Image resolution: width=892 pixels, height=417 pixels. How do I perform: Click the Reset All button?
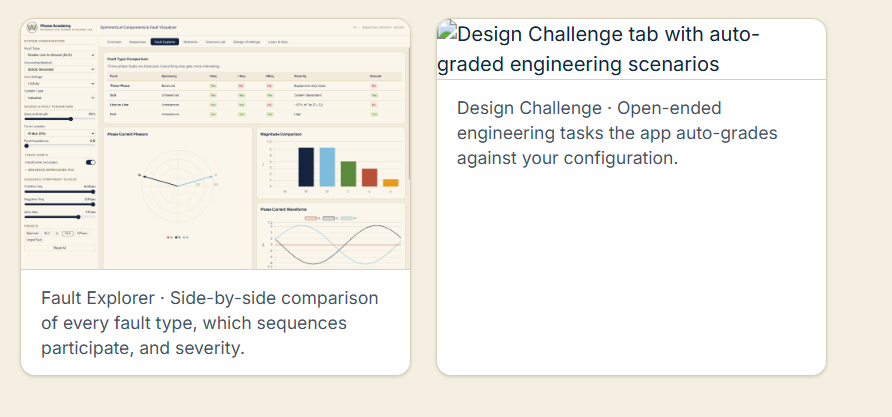click(x=60, y=248)
